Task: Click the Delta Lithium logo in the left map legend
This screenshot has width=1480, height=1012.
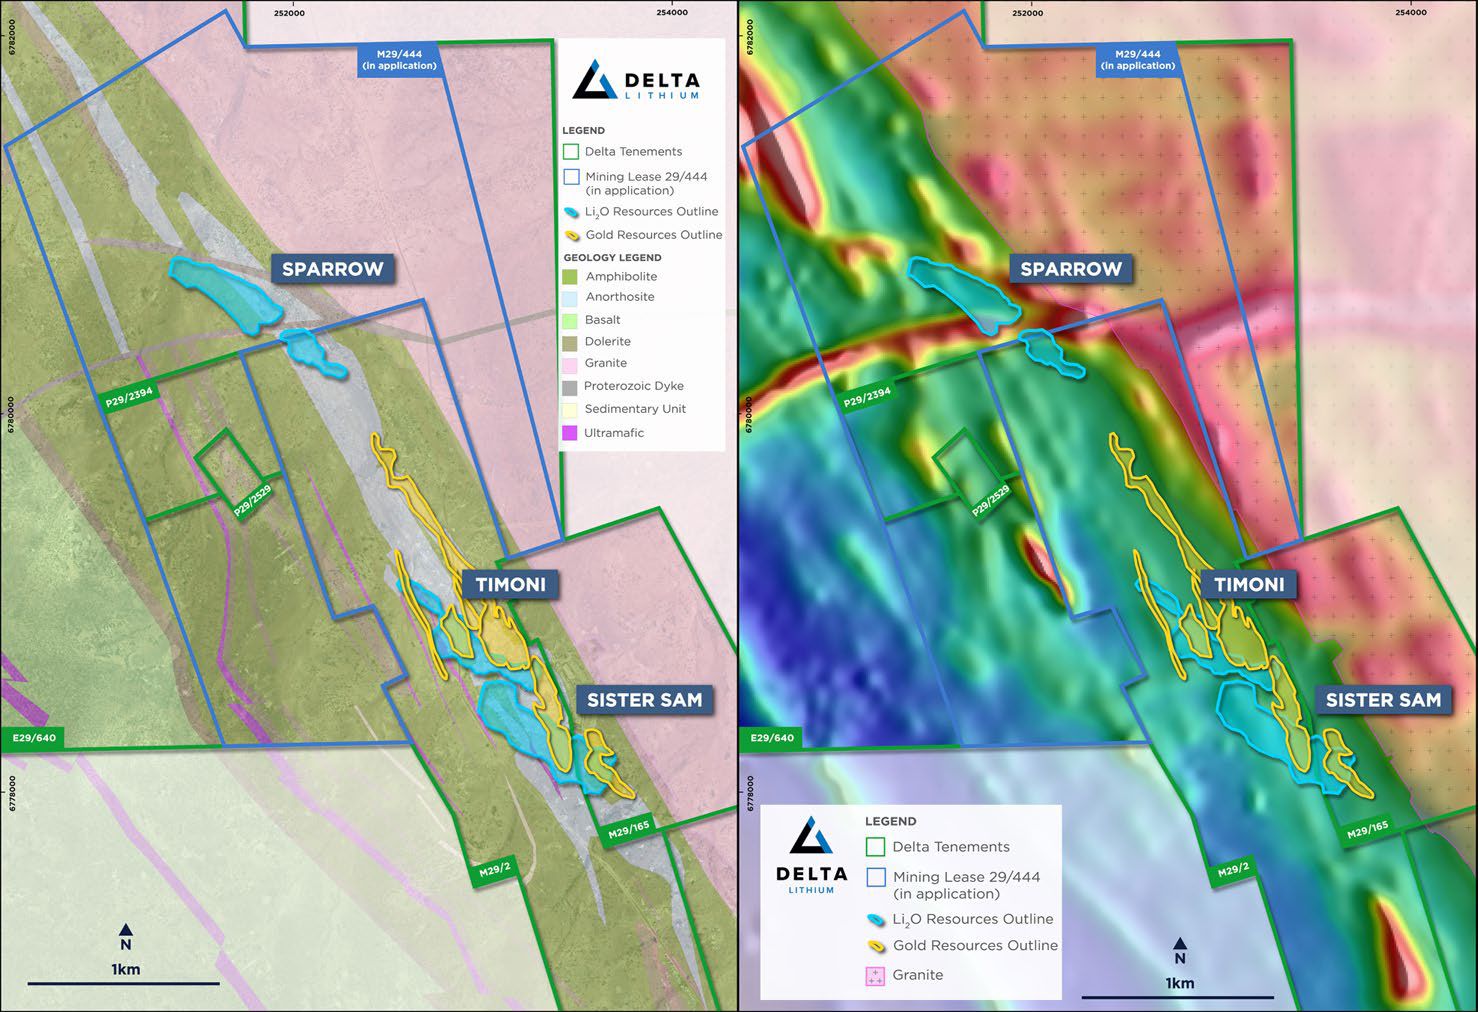Action: [636, 81]
